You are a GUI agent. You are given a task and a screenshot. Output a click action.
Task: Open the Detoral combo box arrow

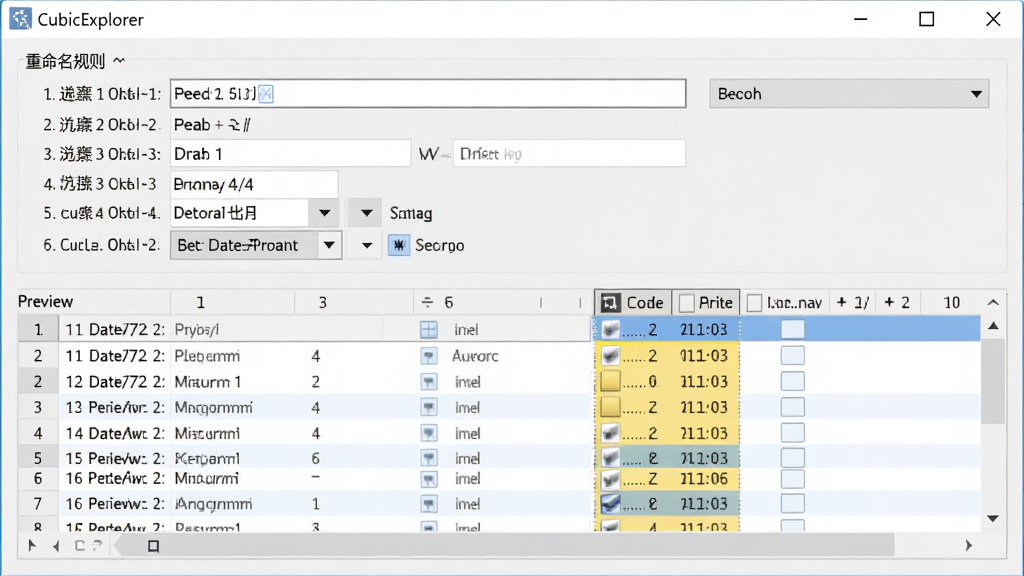pyautogui.click(x=324, y=213)
